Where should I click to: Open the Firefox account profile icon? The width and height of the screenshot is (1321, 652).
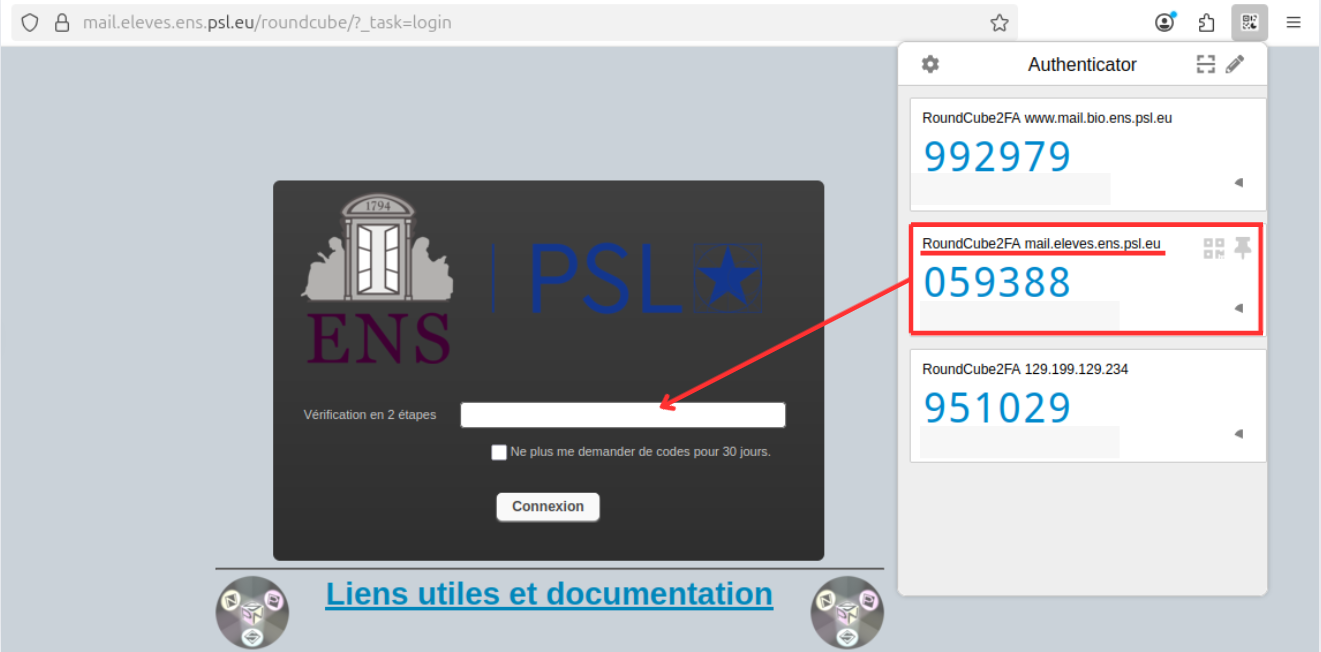[x=1165, y=22]
